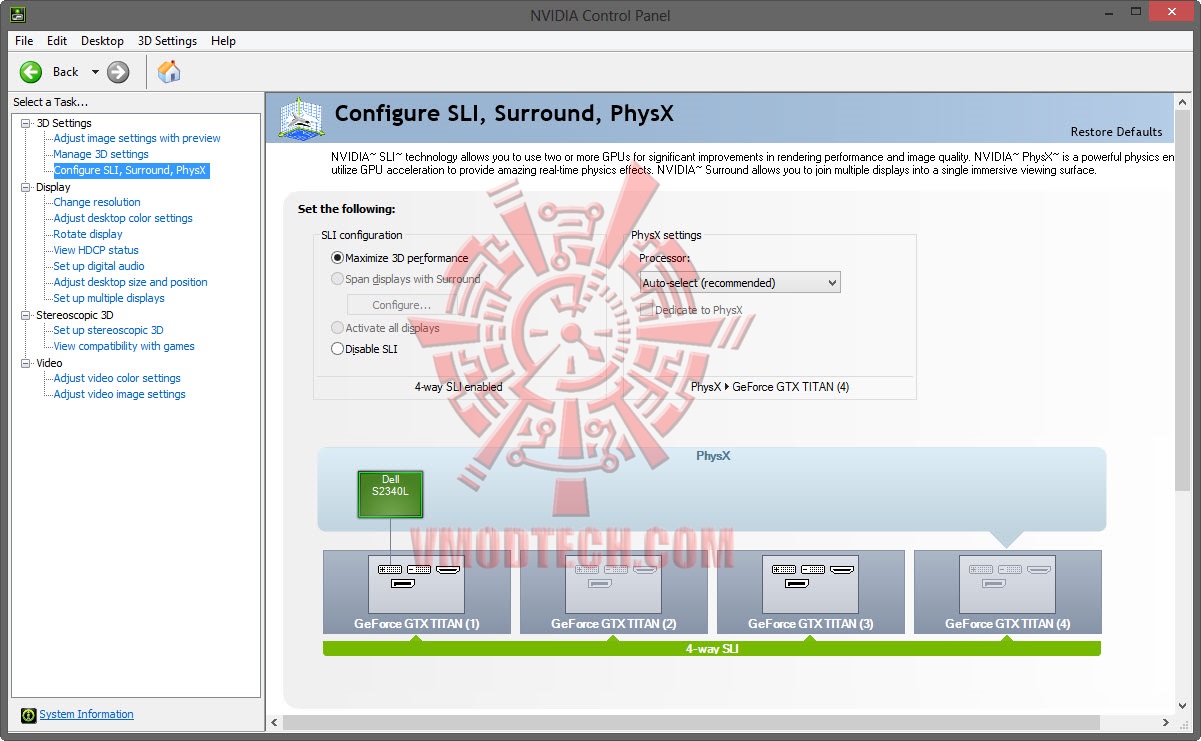This screenshot has width=1201, height=741.
Task: Open the File menu
Action: click(24, 41)
